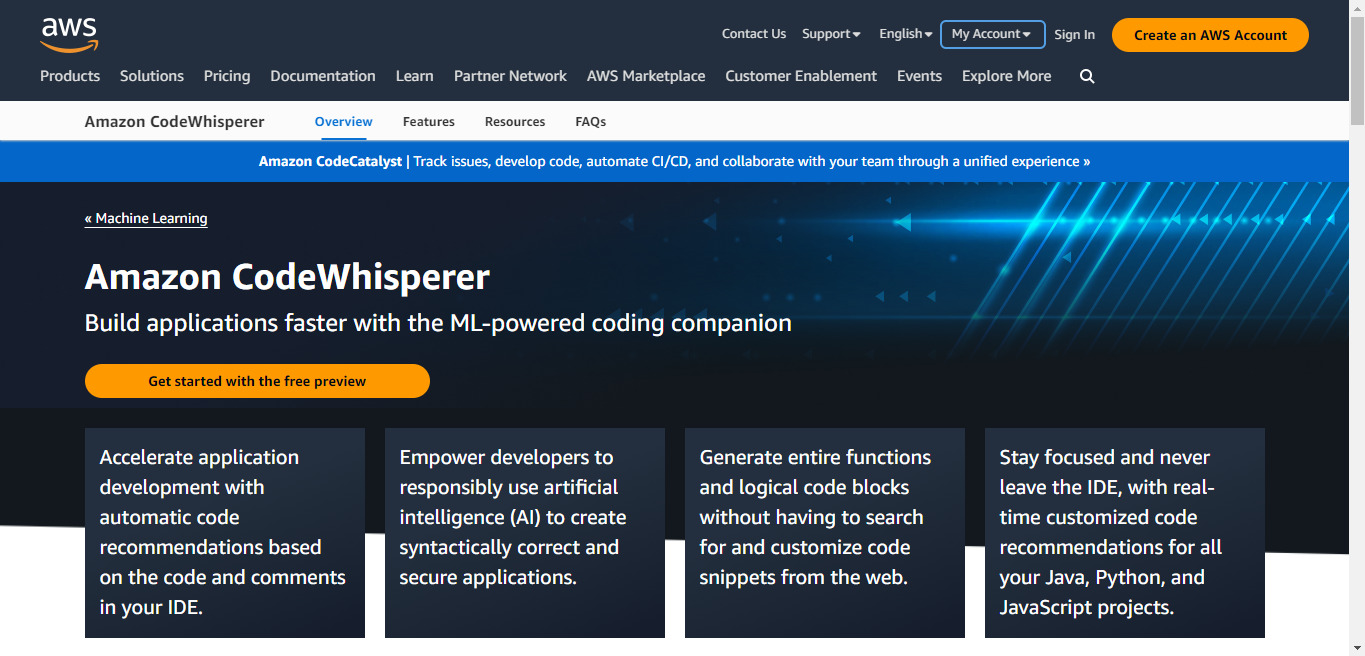This screenshot has width=1365, height=656.
Task: Open the Documentation menu item
Action: point(323,76)
